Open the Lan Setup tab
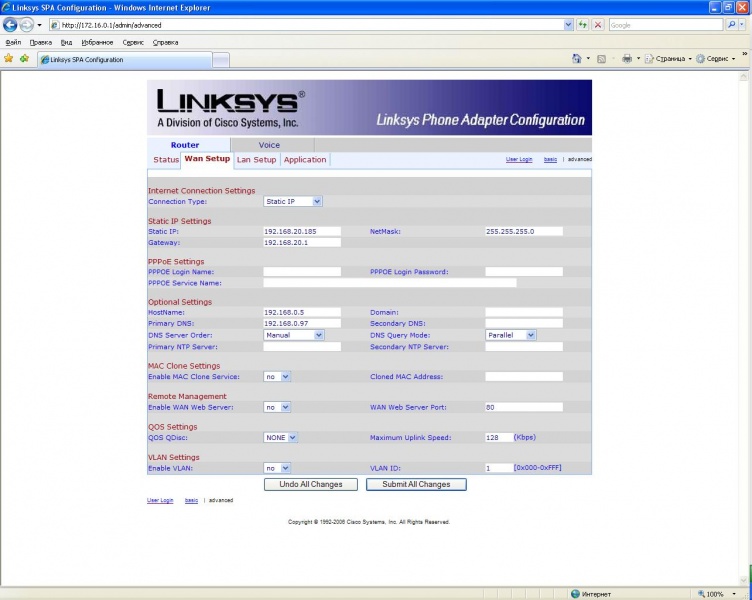 [x=256, y=160]
